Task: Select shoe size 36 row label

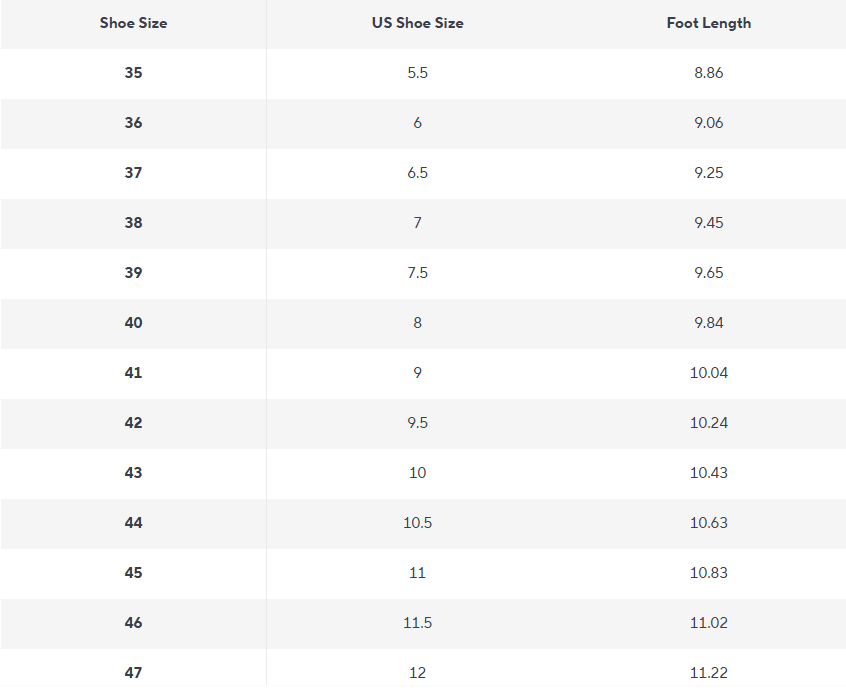Action: pyautogui.click(x=133, y=123)
